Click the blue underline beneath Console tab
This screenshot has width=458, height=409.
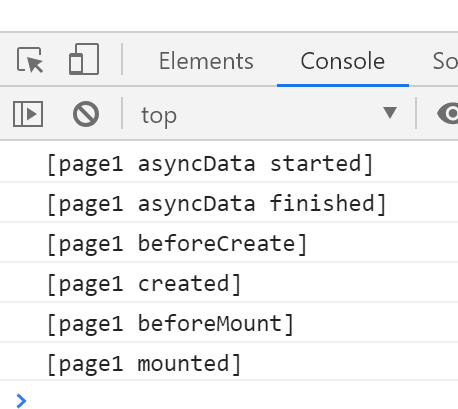[x=343, y=86]
